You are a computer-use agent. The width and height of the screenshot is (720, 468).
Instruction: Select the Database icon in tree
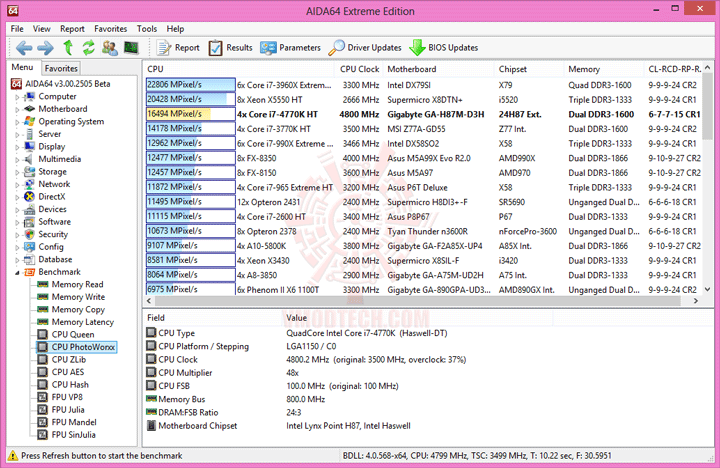(x=29, y=259)
